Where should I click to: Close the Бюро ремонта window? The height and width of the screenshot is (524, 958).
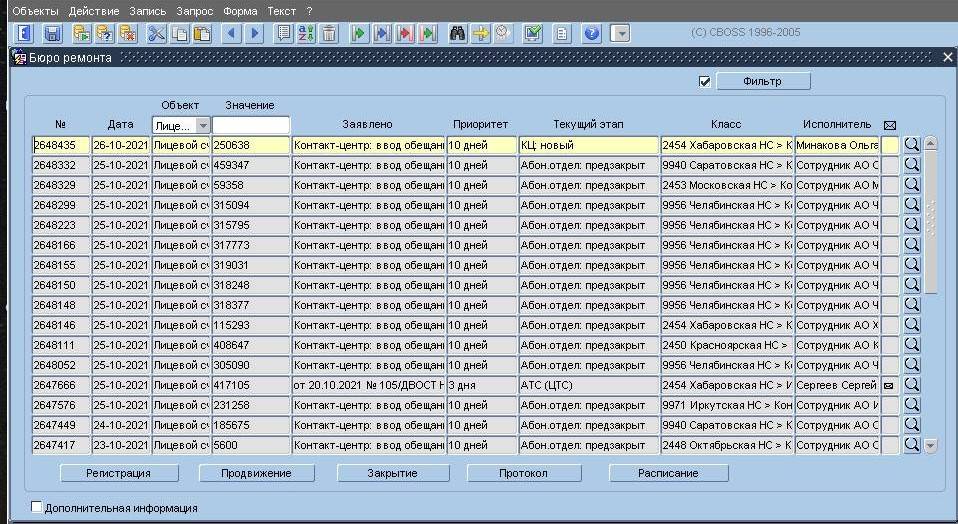(x=948, y=57)
